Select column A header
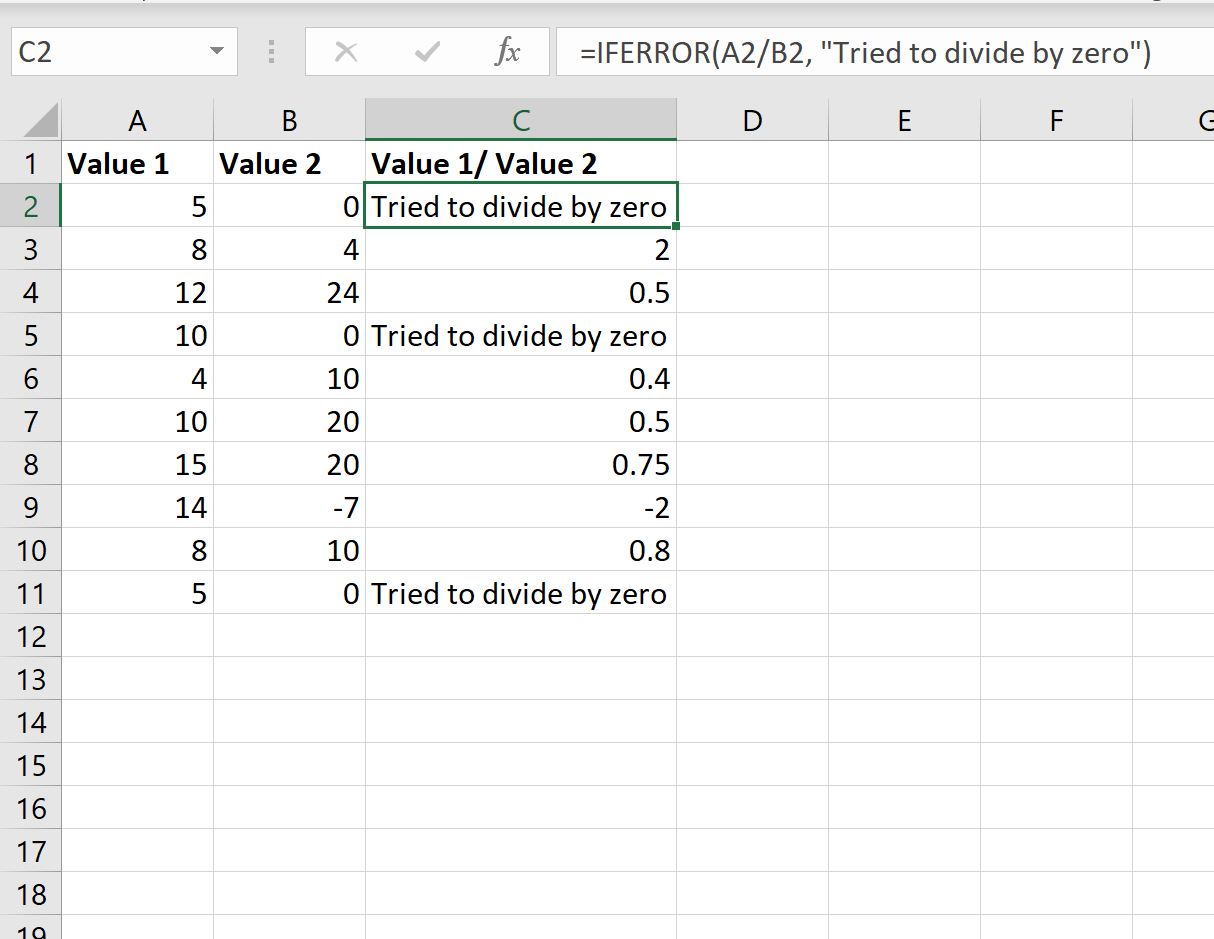1214x939 pixels. pos(137,121)
